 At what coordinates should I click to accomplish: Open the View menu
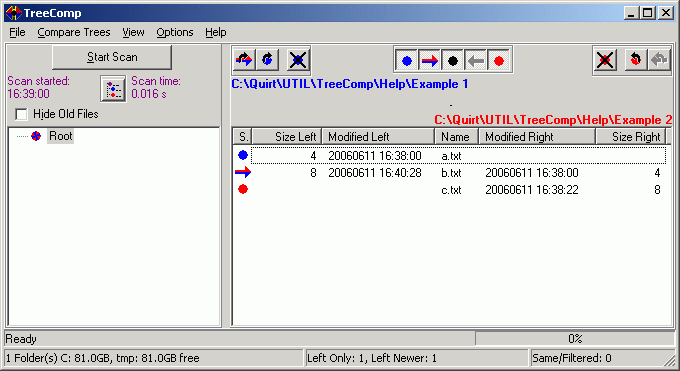pyautogui.click(x=133, y=33)
